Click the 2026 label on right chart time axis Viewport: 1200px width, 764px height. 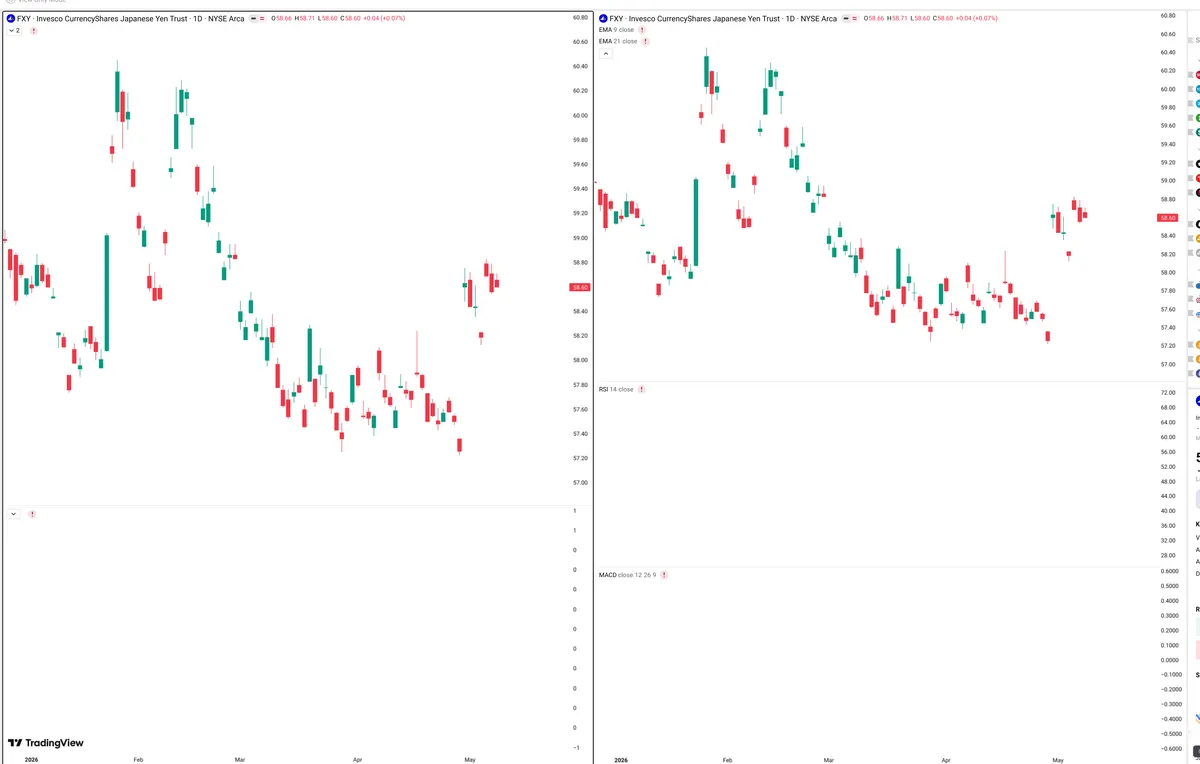coord(621,760)
